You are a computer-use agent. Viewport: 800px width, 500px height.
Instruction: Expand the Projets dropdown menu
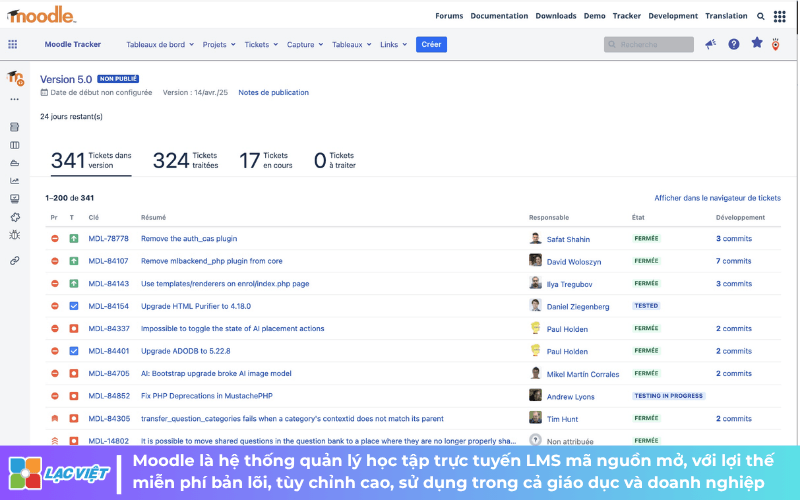[219, 44]
